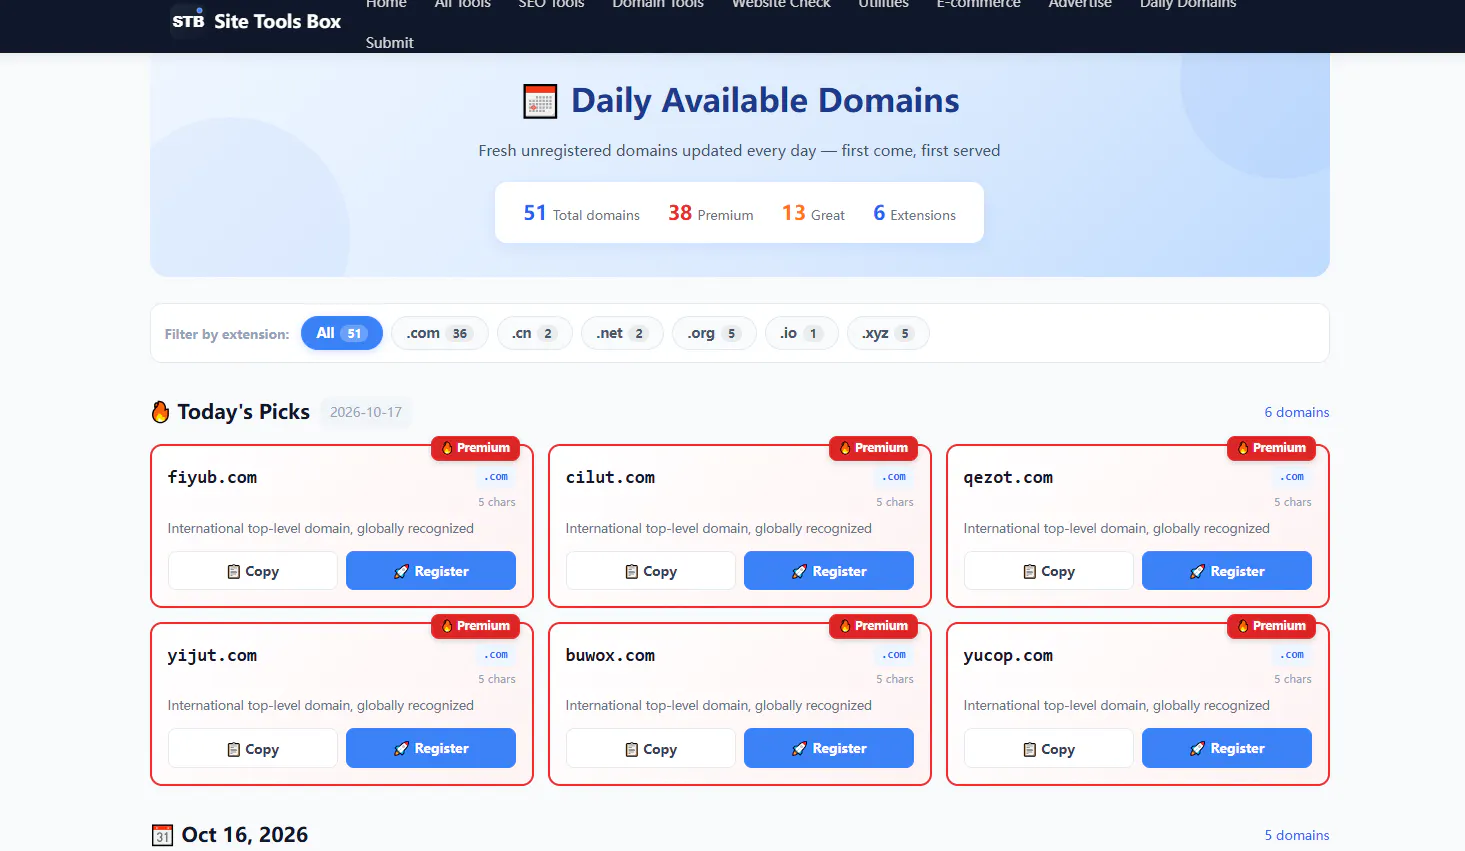Screen dimensions: 1465x851
Task: Copy the qezot.com domain
Action: point(1049,571)
